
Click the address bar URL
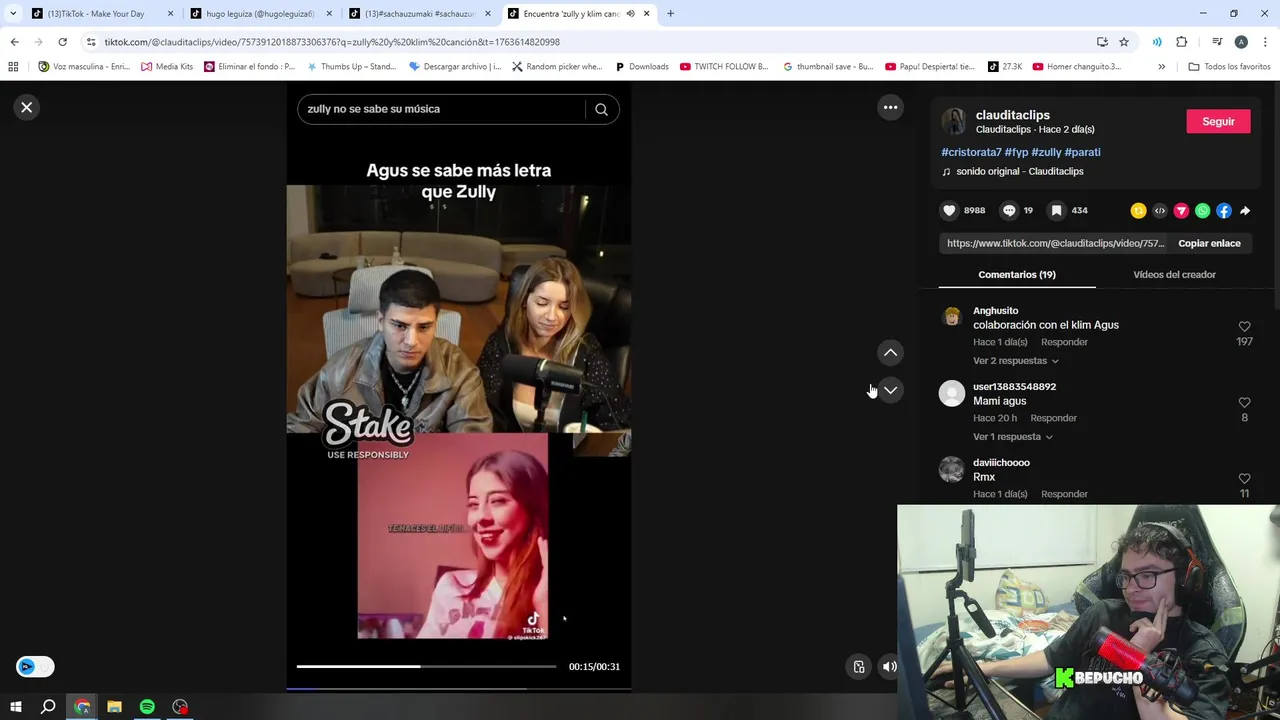click(332, 42)
